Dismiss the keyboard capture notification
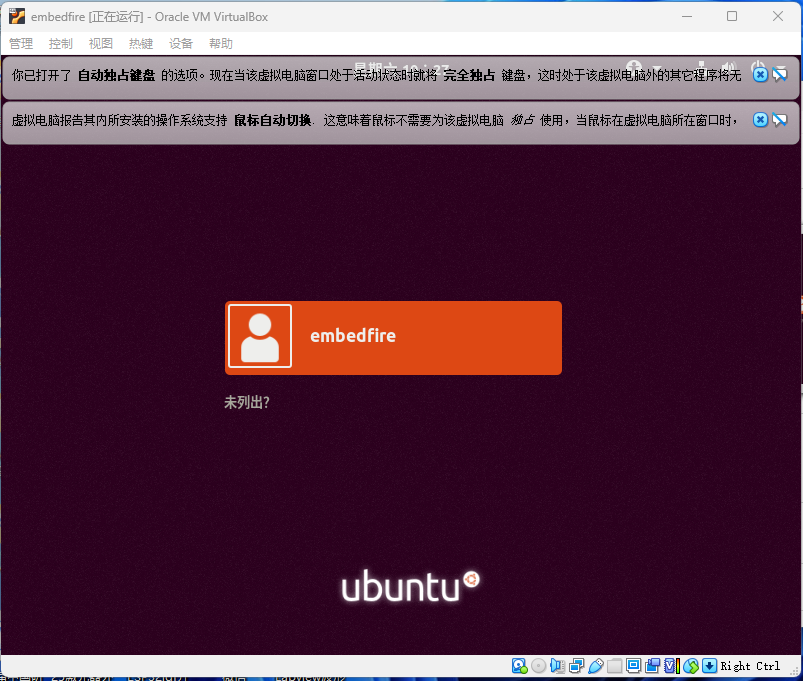 [x=760, y=75]
